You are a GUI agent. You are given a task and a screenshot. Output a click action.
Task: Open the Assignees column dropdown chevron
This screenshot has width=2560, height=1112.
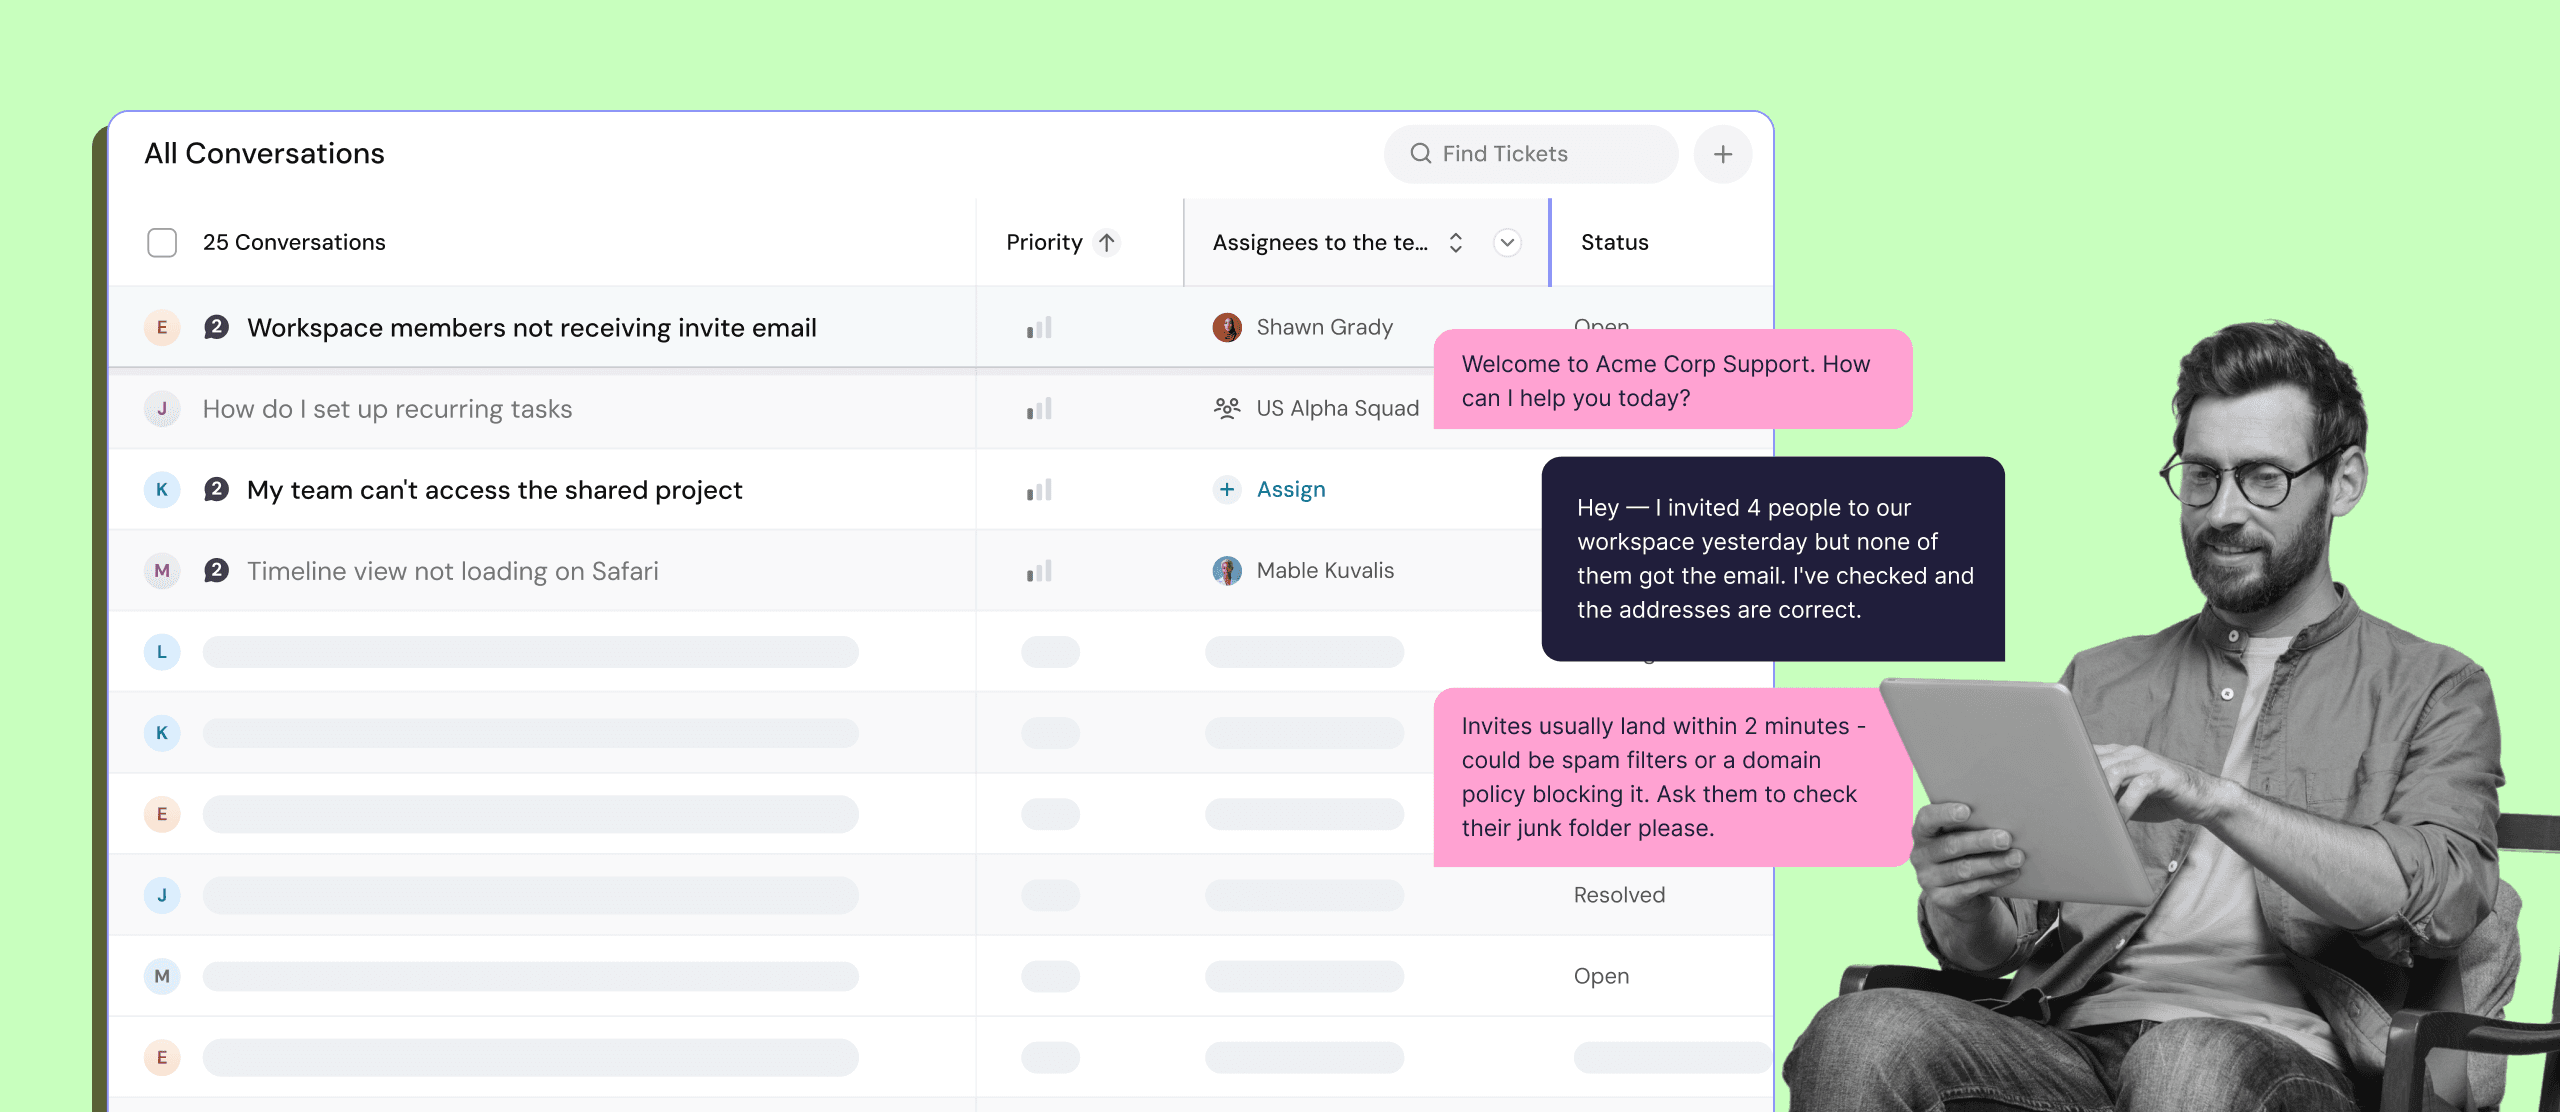pos(1507,242)
